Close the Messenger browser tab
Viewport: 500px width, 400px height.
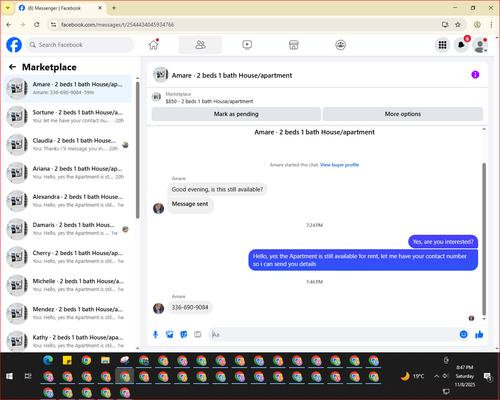100,8
